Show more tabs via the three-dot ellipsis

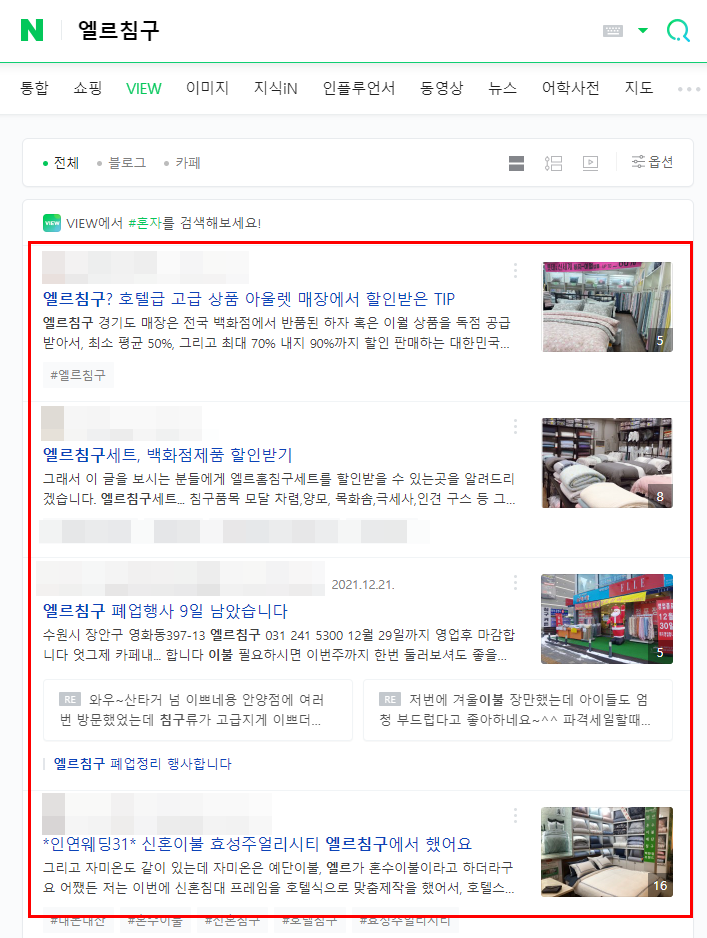688,89
